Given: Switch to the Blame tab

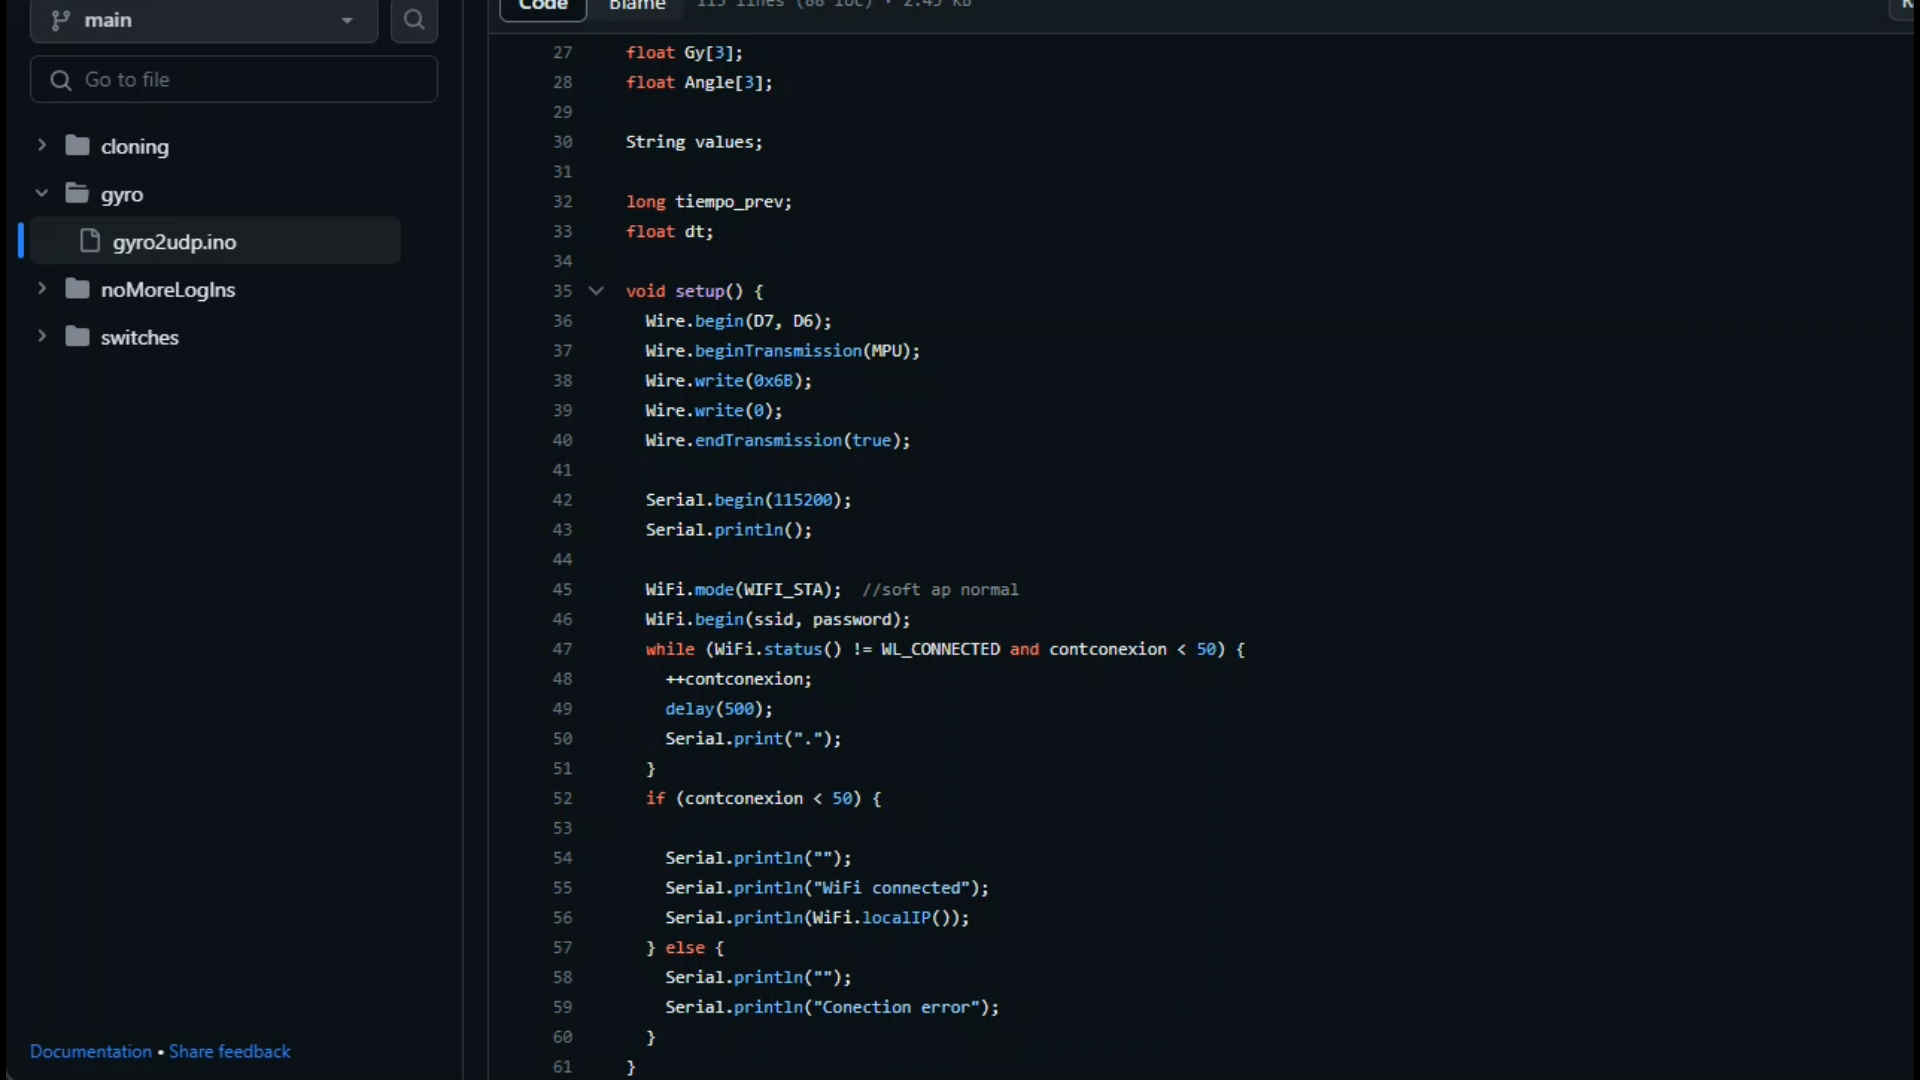Looking at the screenshot, I should pos(637,5).
